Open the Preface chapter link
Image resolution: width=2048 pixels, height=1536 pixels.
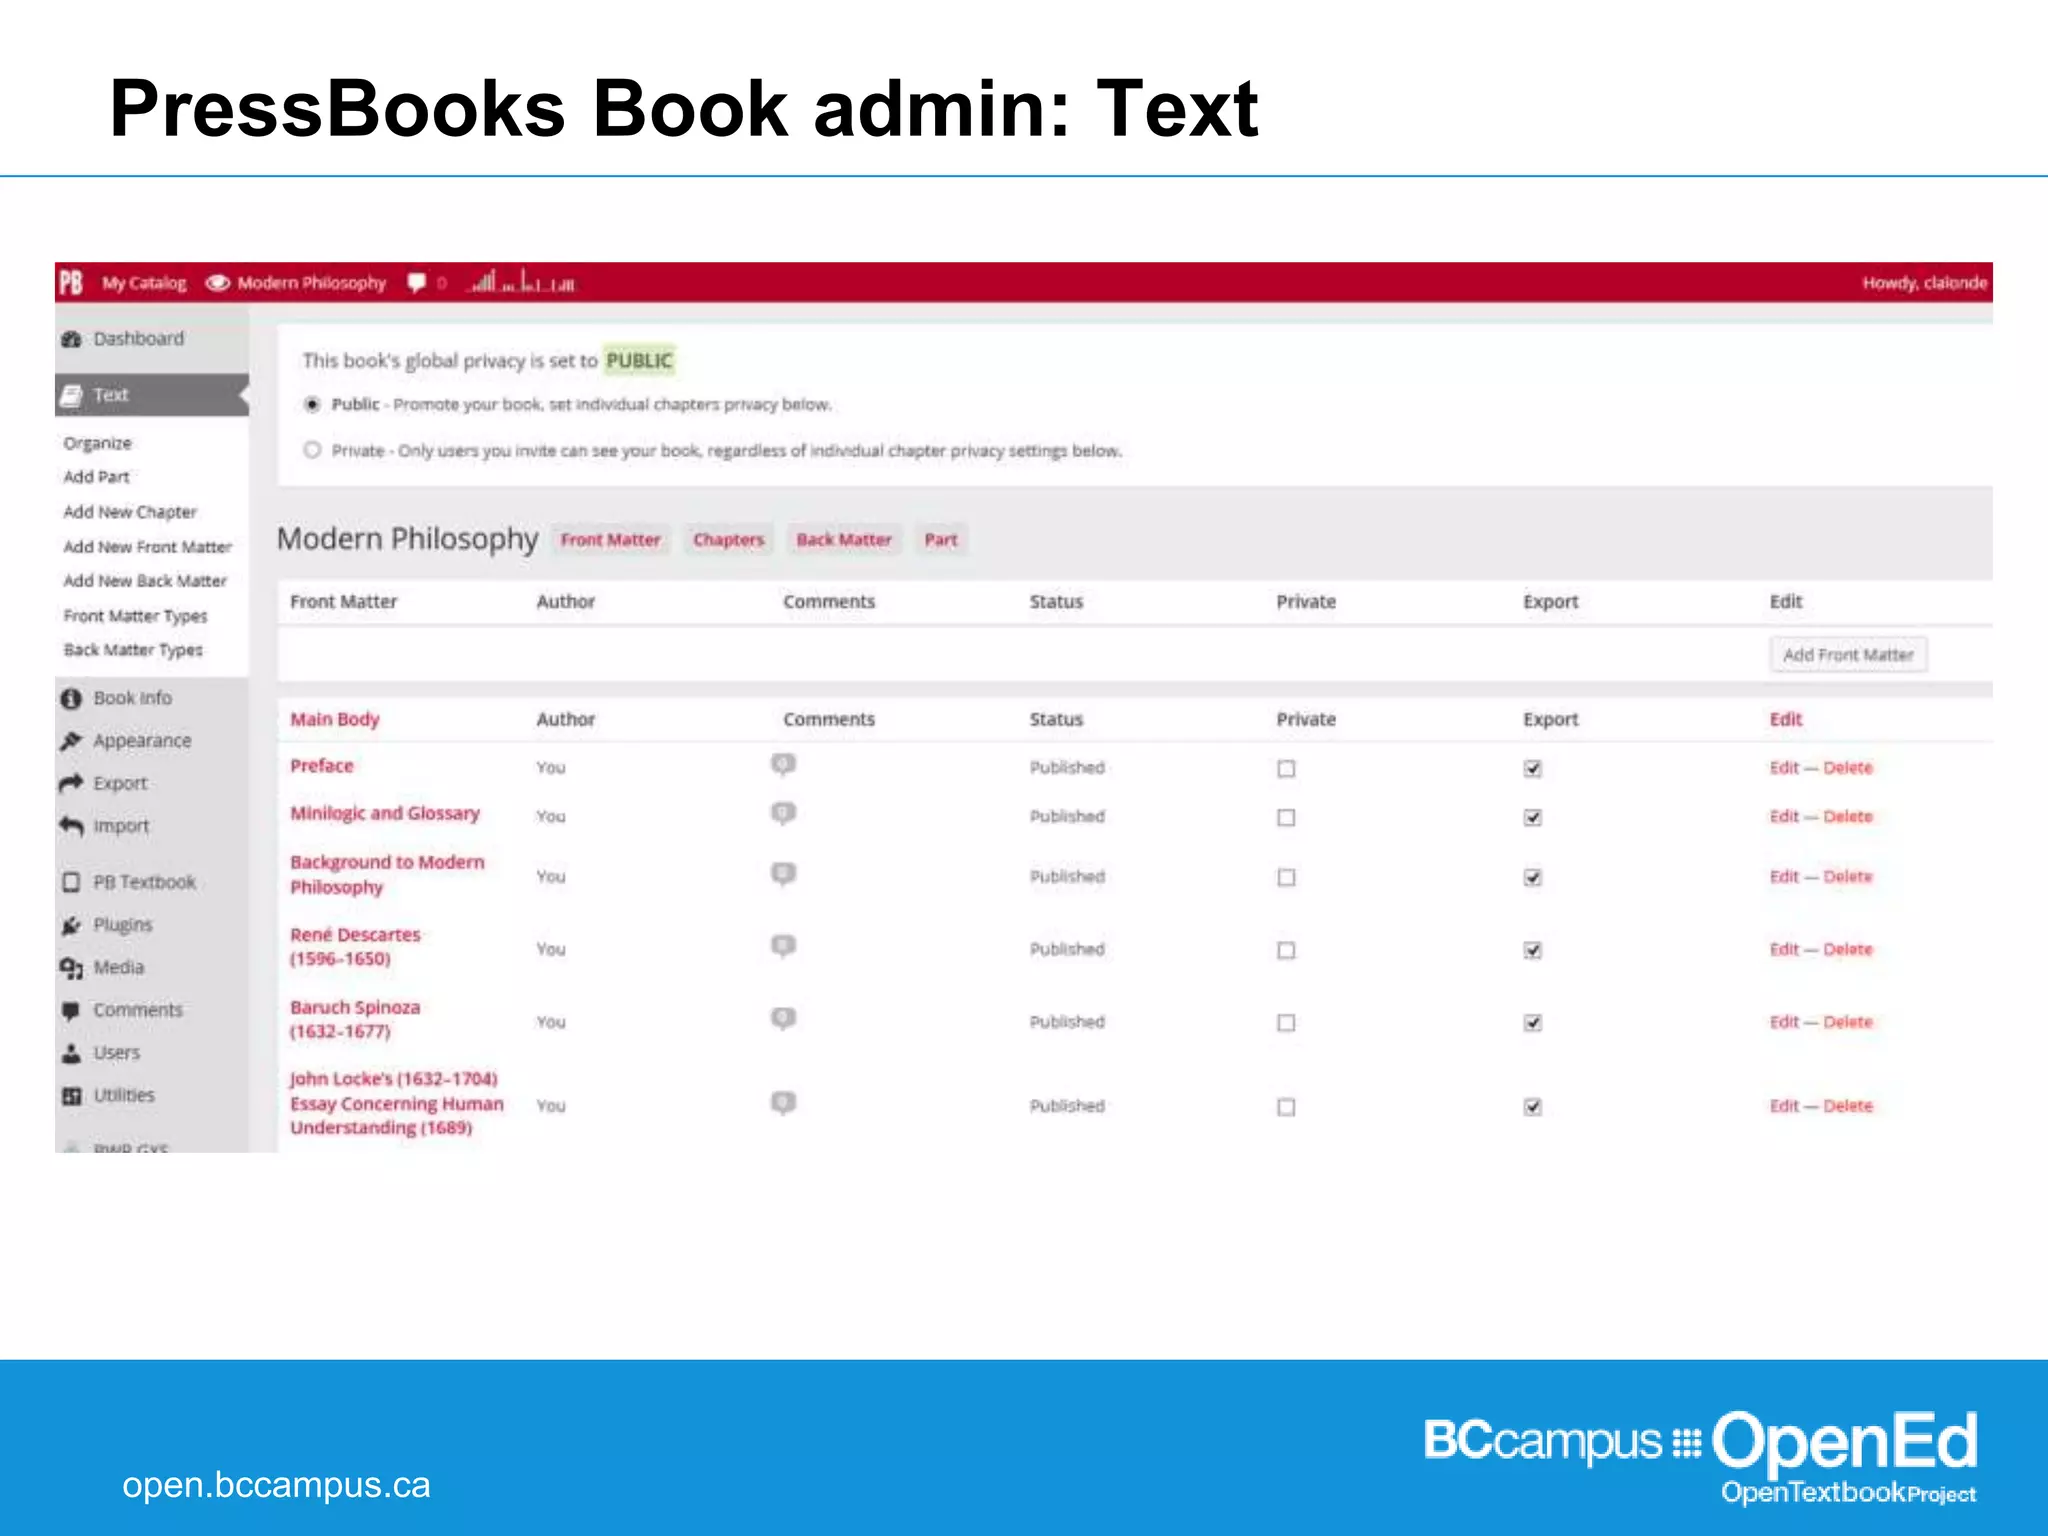(x=322, y=766)
